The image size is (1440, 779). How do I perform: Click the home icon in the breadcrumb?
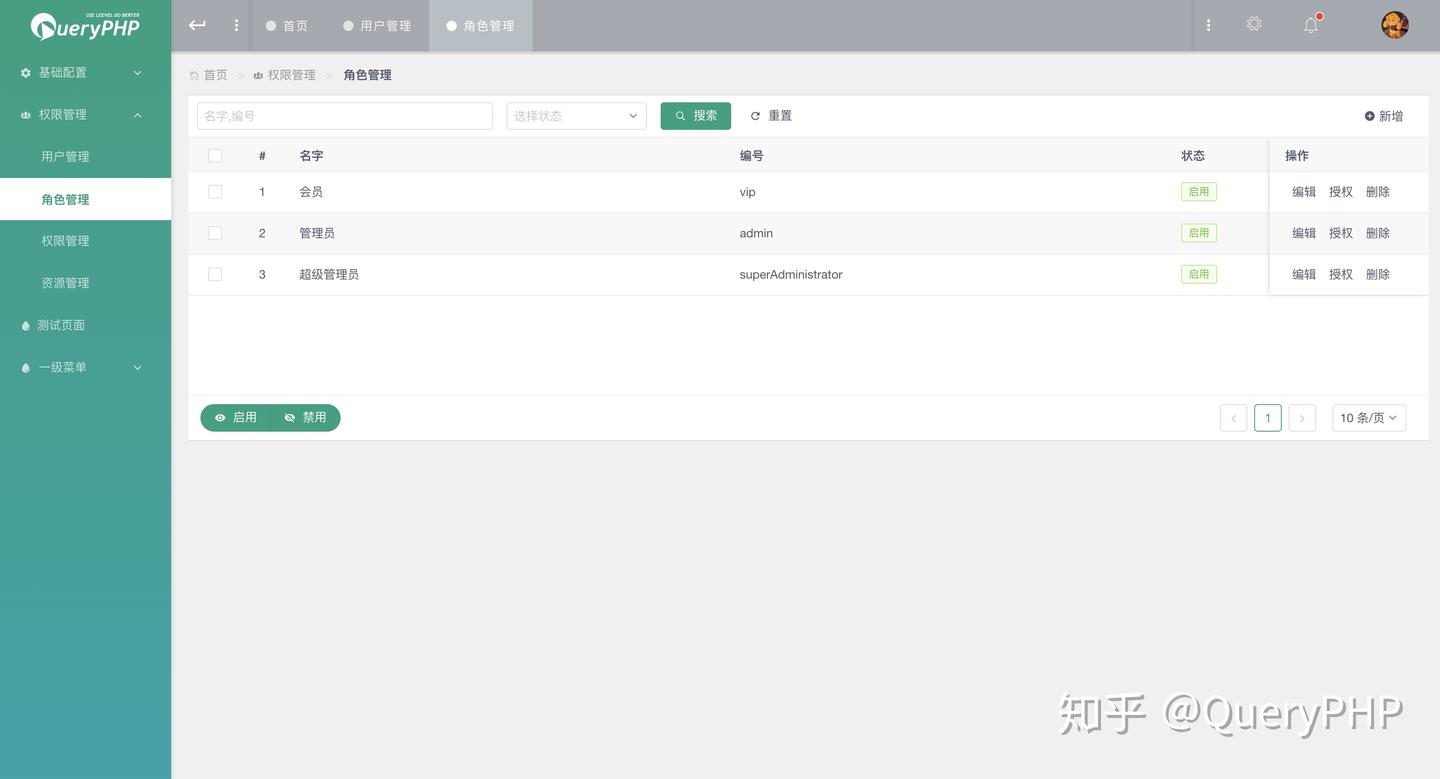194,75
